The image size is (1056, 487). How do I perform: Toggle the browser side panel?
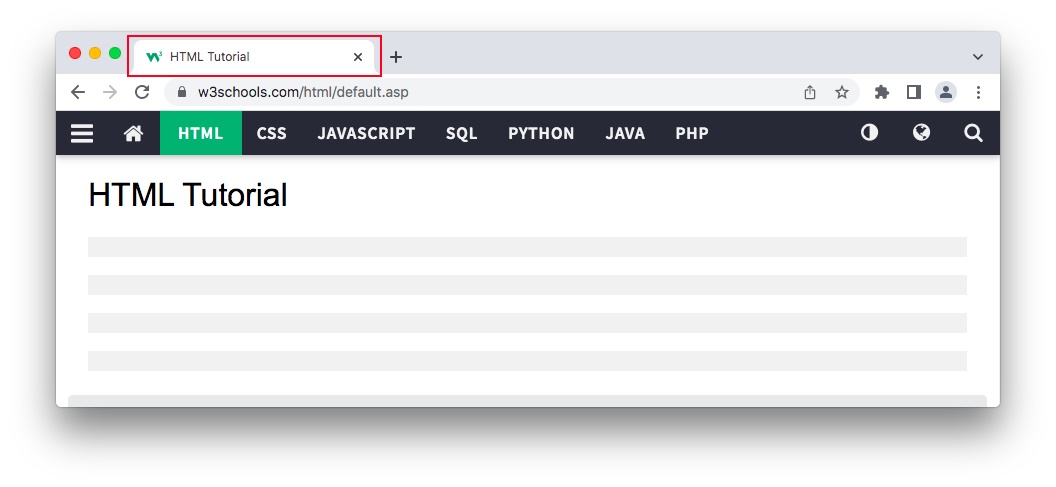coord(913,92)
